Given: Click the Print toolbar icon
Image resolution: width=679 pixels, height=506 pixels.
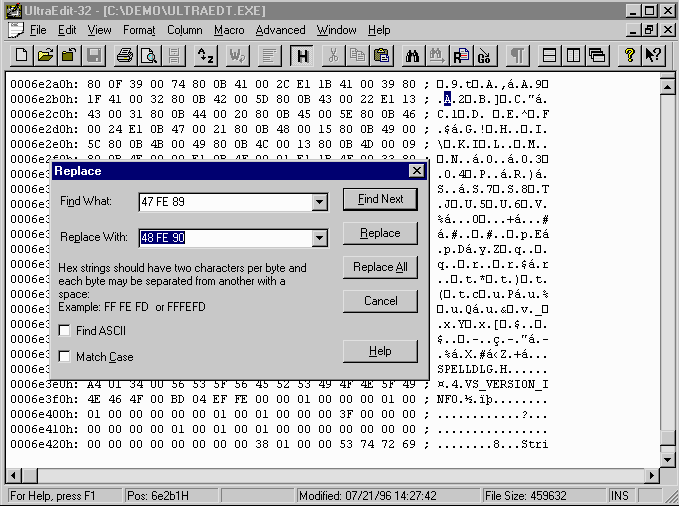Looking at the screenshot, I should pos(125,55).
